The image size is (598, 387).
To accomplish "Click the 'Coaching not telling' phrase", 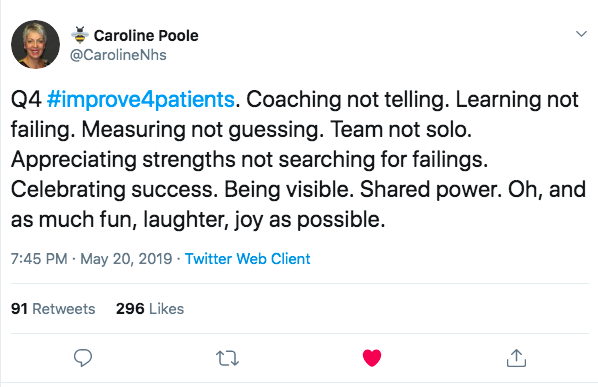I will click(x=345, y=100).
